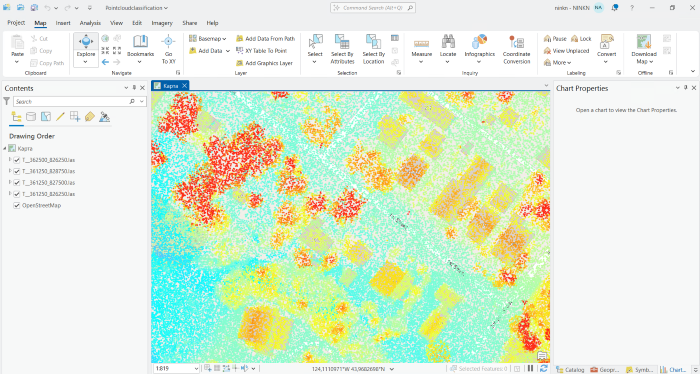Switch to the Catalog pane tab

click(x=570, y=370)
